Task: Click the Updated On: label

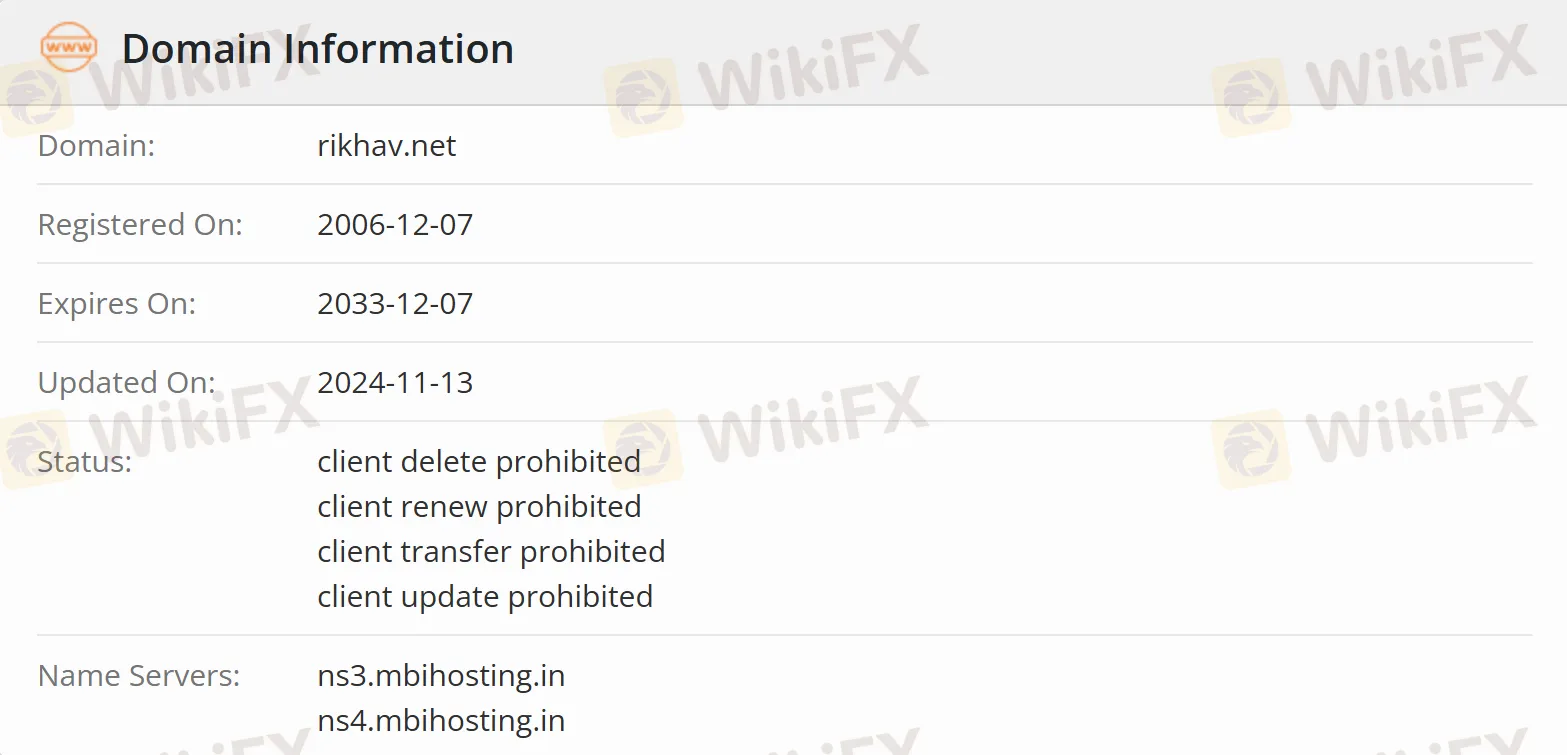Action: pos(126,383)
